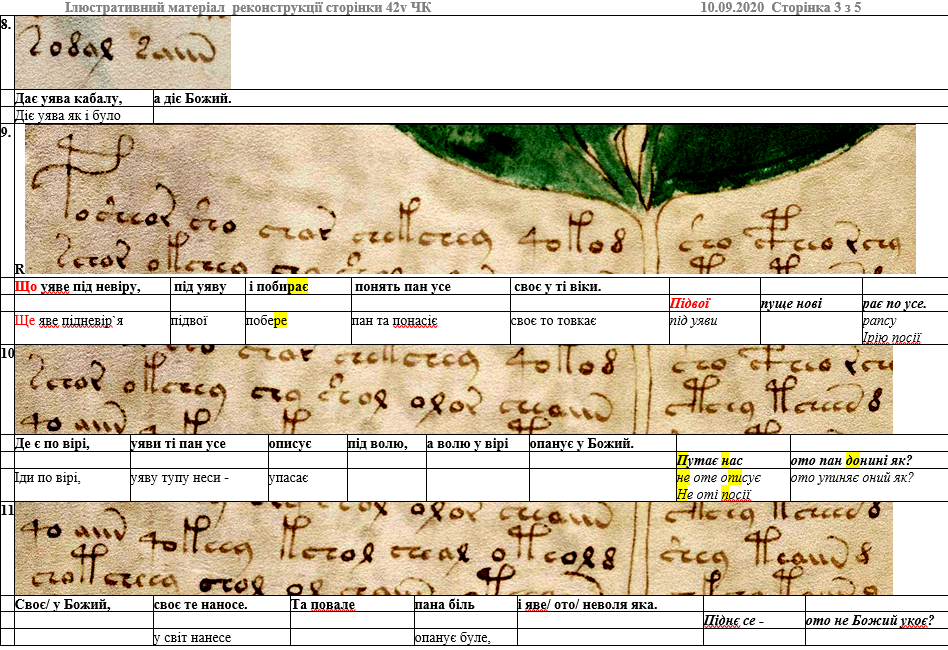Click the red italic word 'Підвої'
The width and height of the screenshot is (948, 650).
click(x=690, y=304)
